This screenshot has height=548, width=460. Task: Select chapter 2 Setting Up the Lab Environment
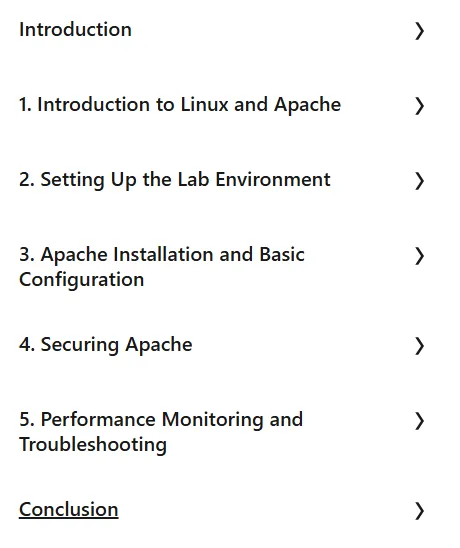tap(174, 180)
